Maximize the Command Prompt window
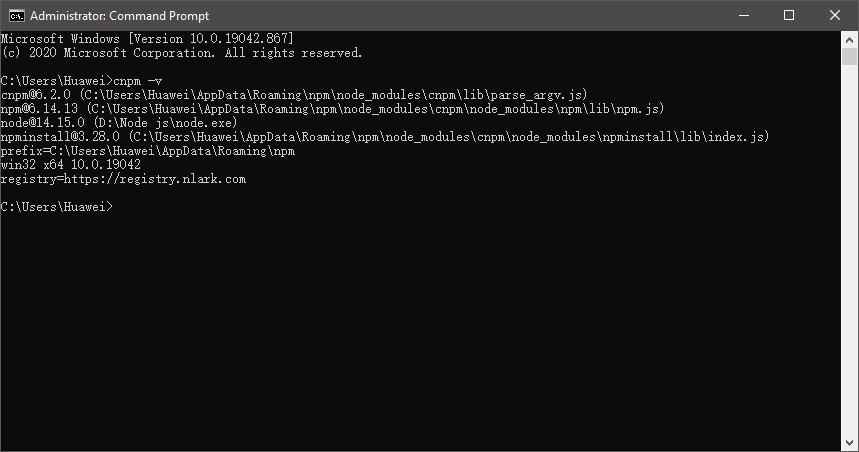 click(x=789, y=15)
